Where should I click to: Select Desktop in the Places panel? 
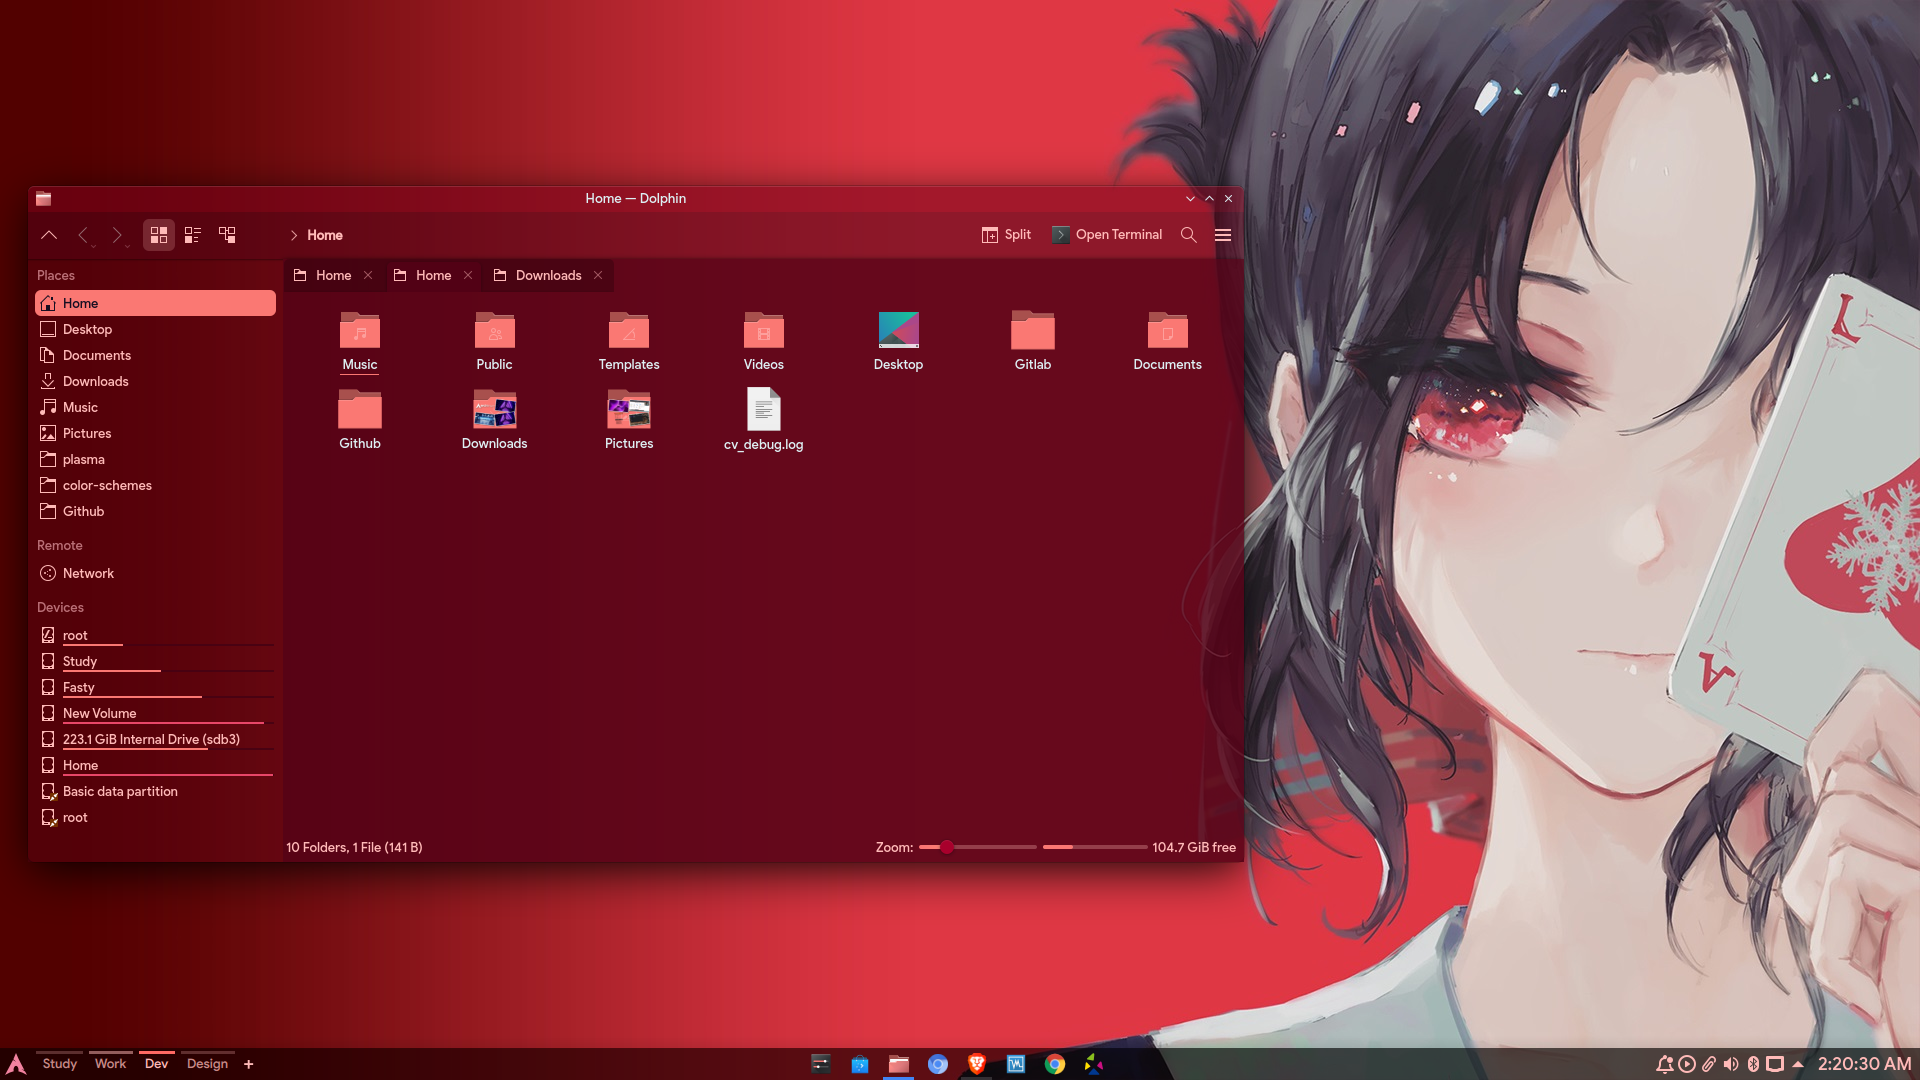click(155, 329)
